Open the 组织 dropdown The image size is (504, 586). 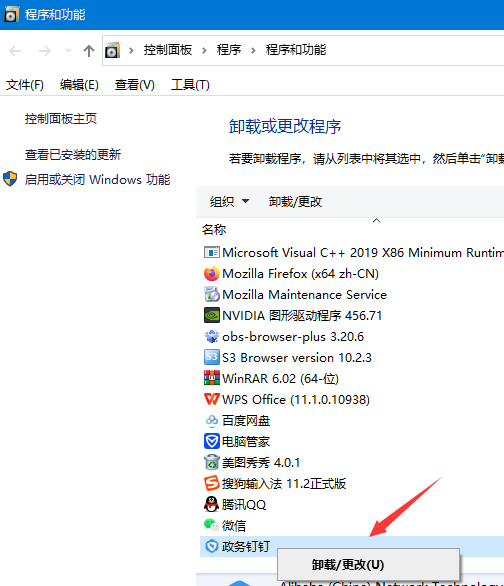[x=229, y=202]
